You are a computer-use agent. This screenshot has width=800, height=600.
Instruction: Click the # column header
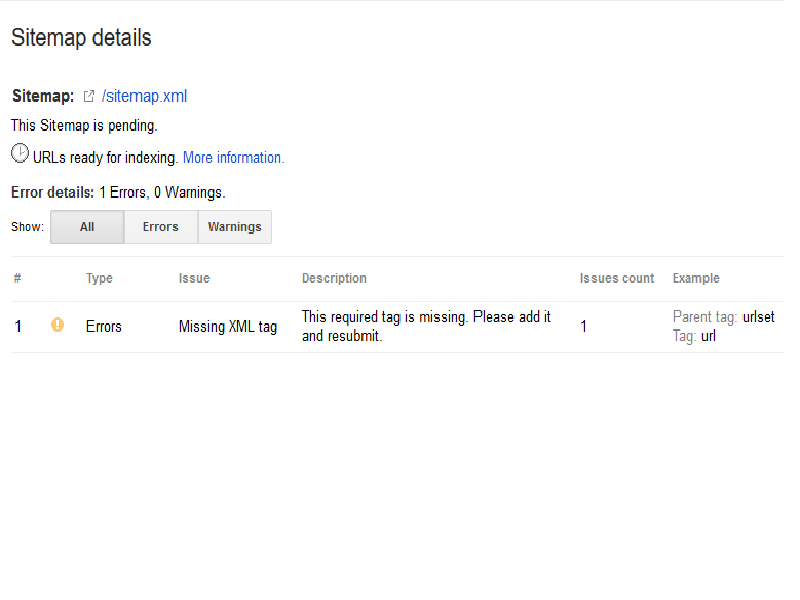[x=18, y=279]
